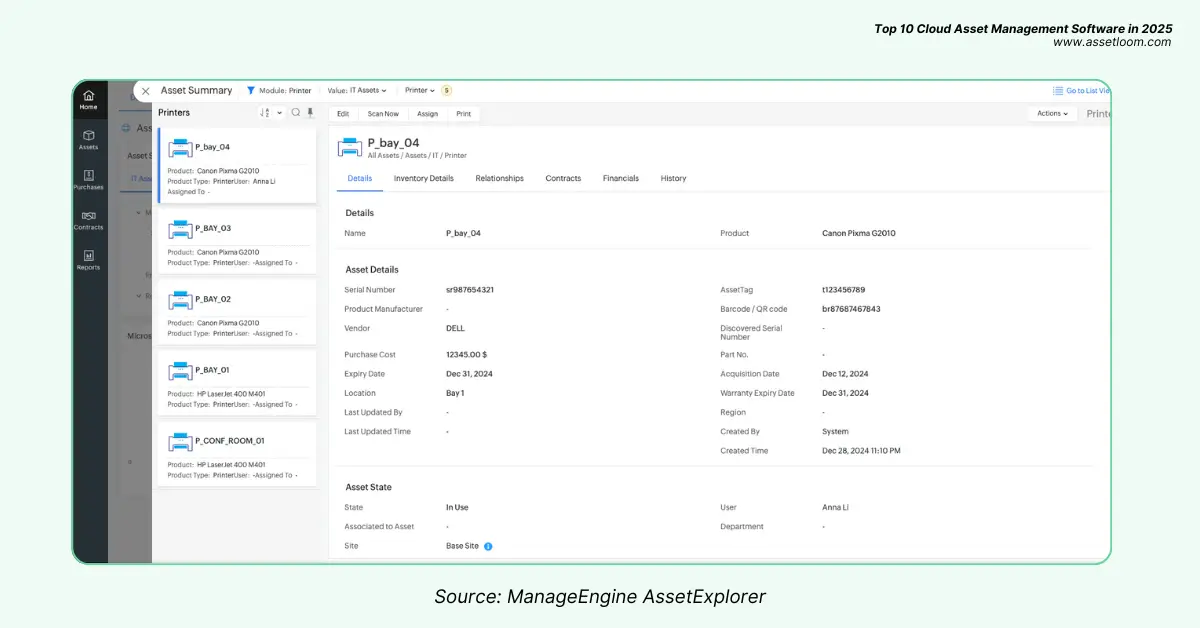
Task: Expand the Value: IT Assets filter dropdown
Action: click(357, 90)
